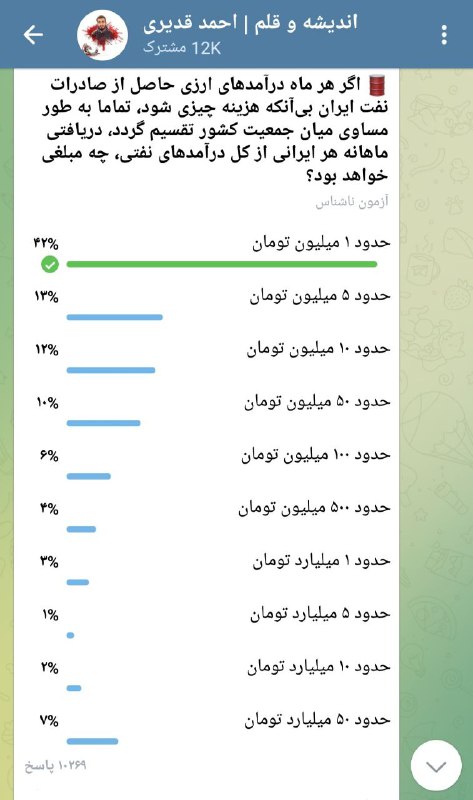Click the oil barrel emoji in question

point(377,85)
